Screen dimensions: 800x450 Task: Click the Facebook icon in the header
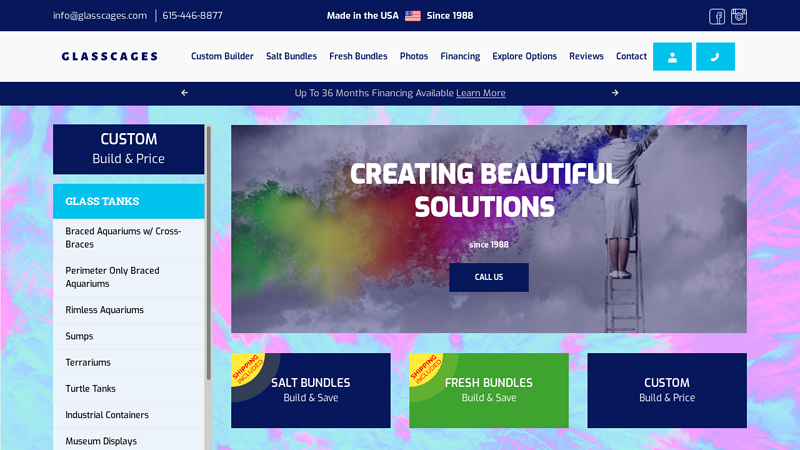tap(717, 16)
